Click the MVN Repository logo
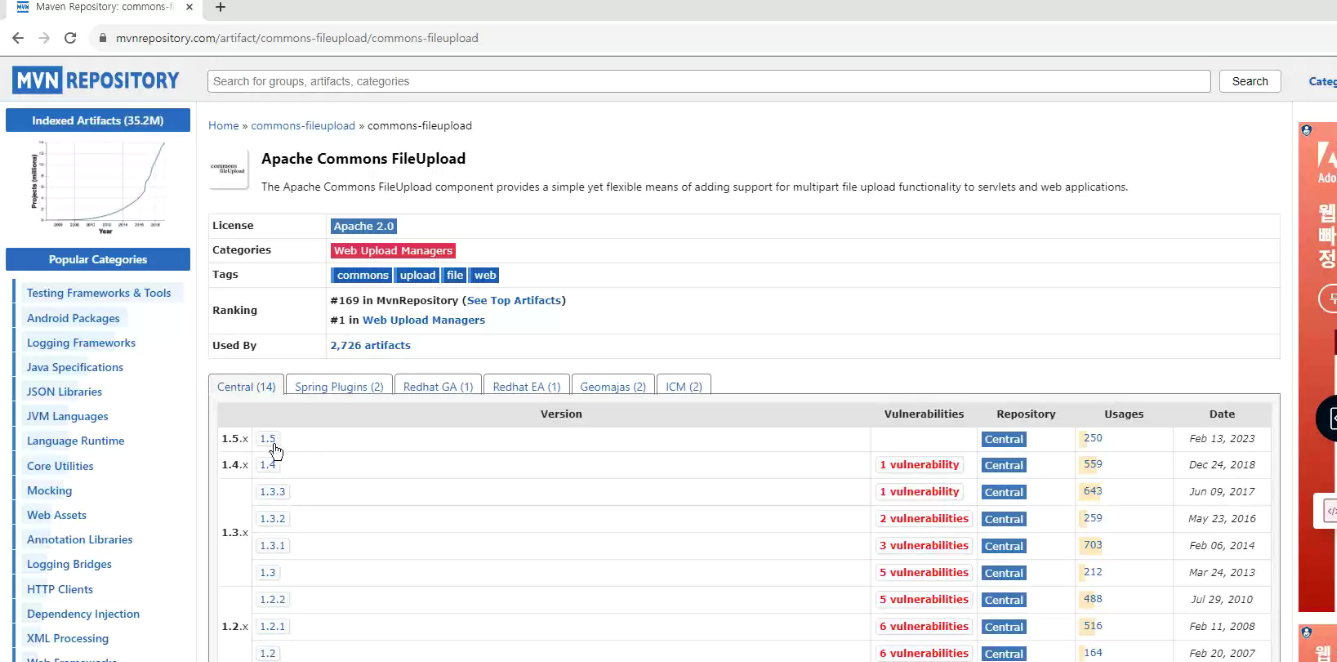Screen dimensions: 1337x662 click(x=96, y=80)
